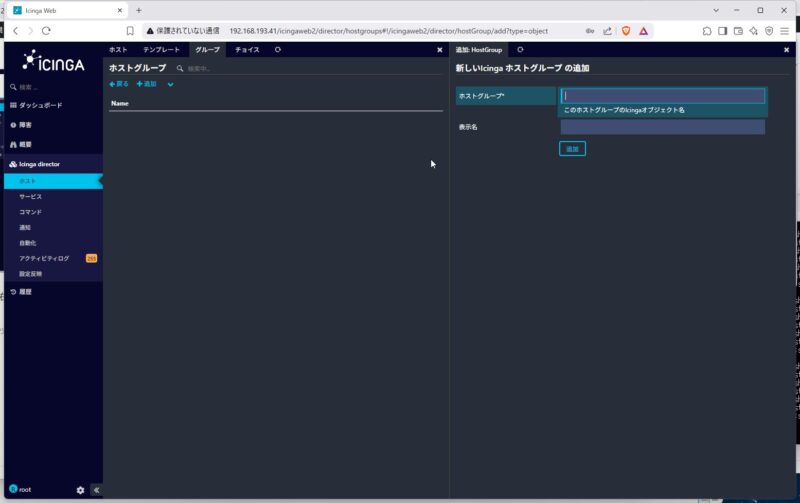Open the settings gear icon in sidebar
Viewport: 800px width, 503px height.
(80, 490)
